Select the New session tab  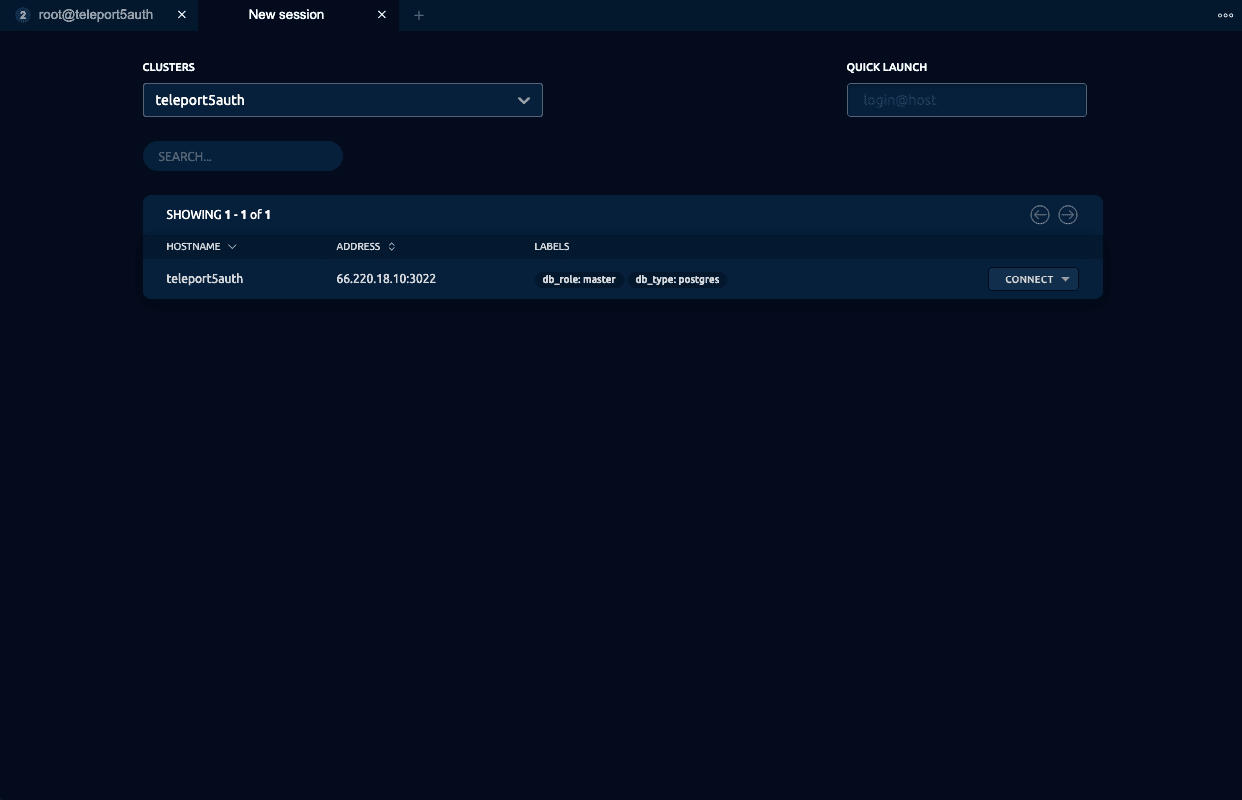[285, 14]
